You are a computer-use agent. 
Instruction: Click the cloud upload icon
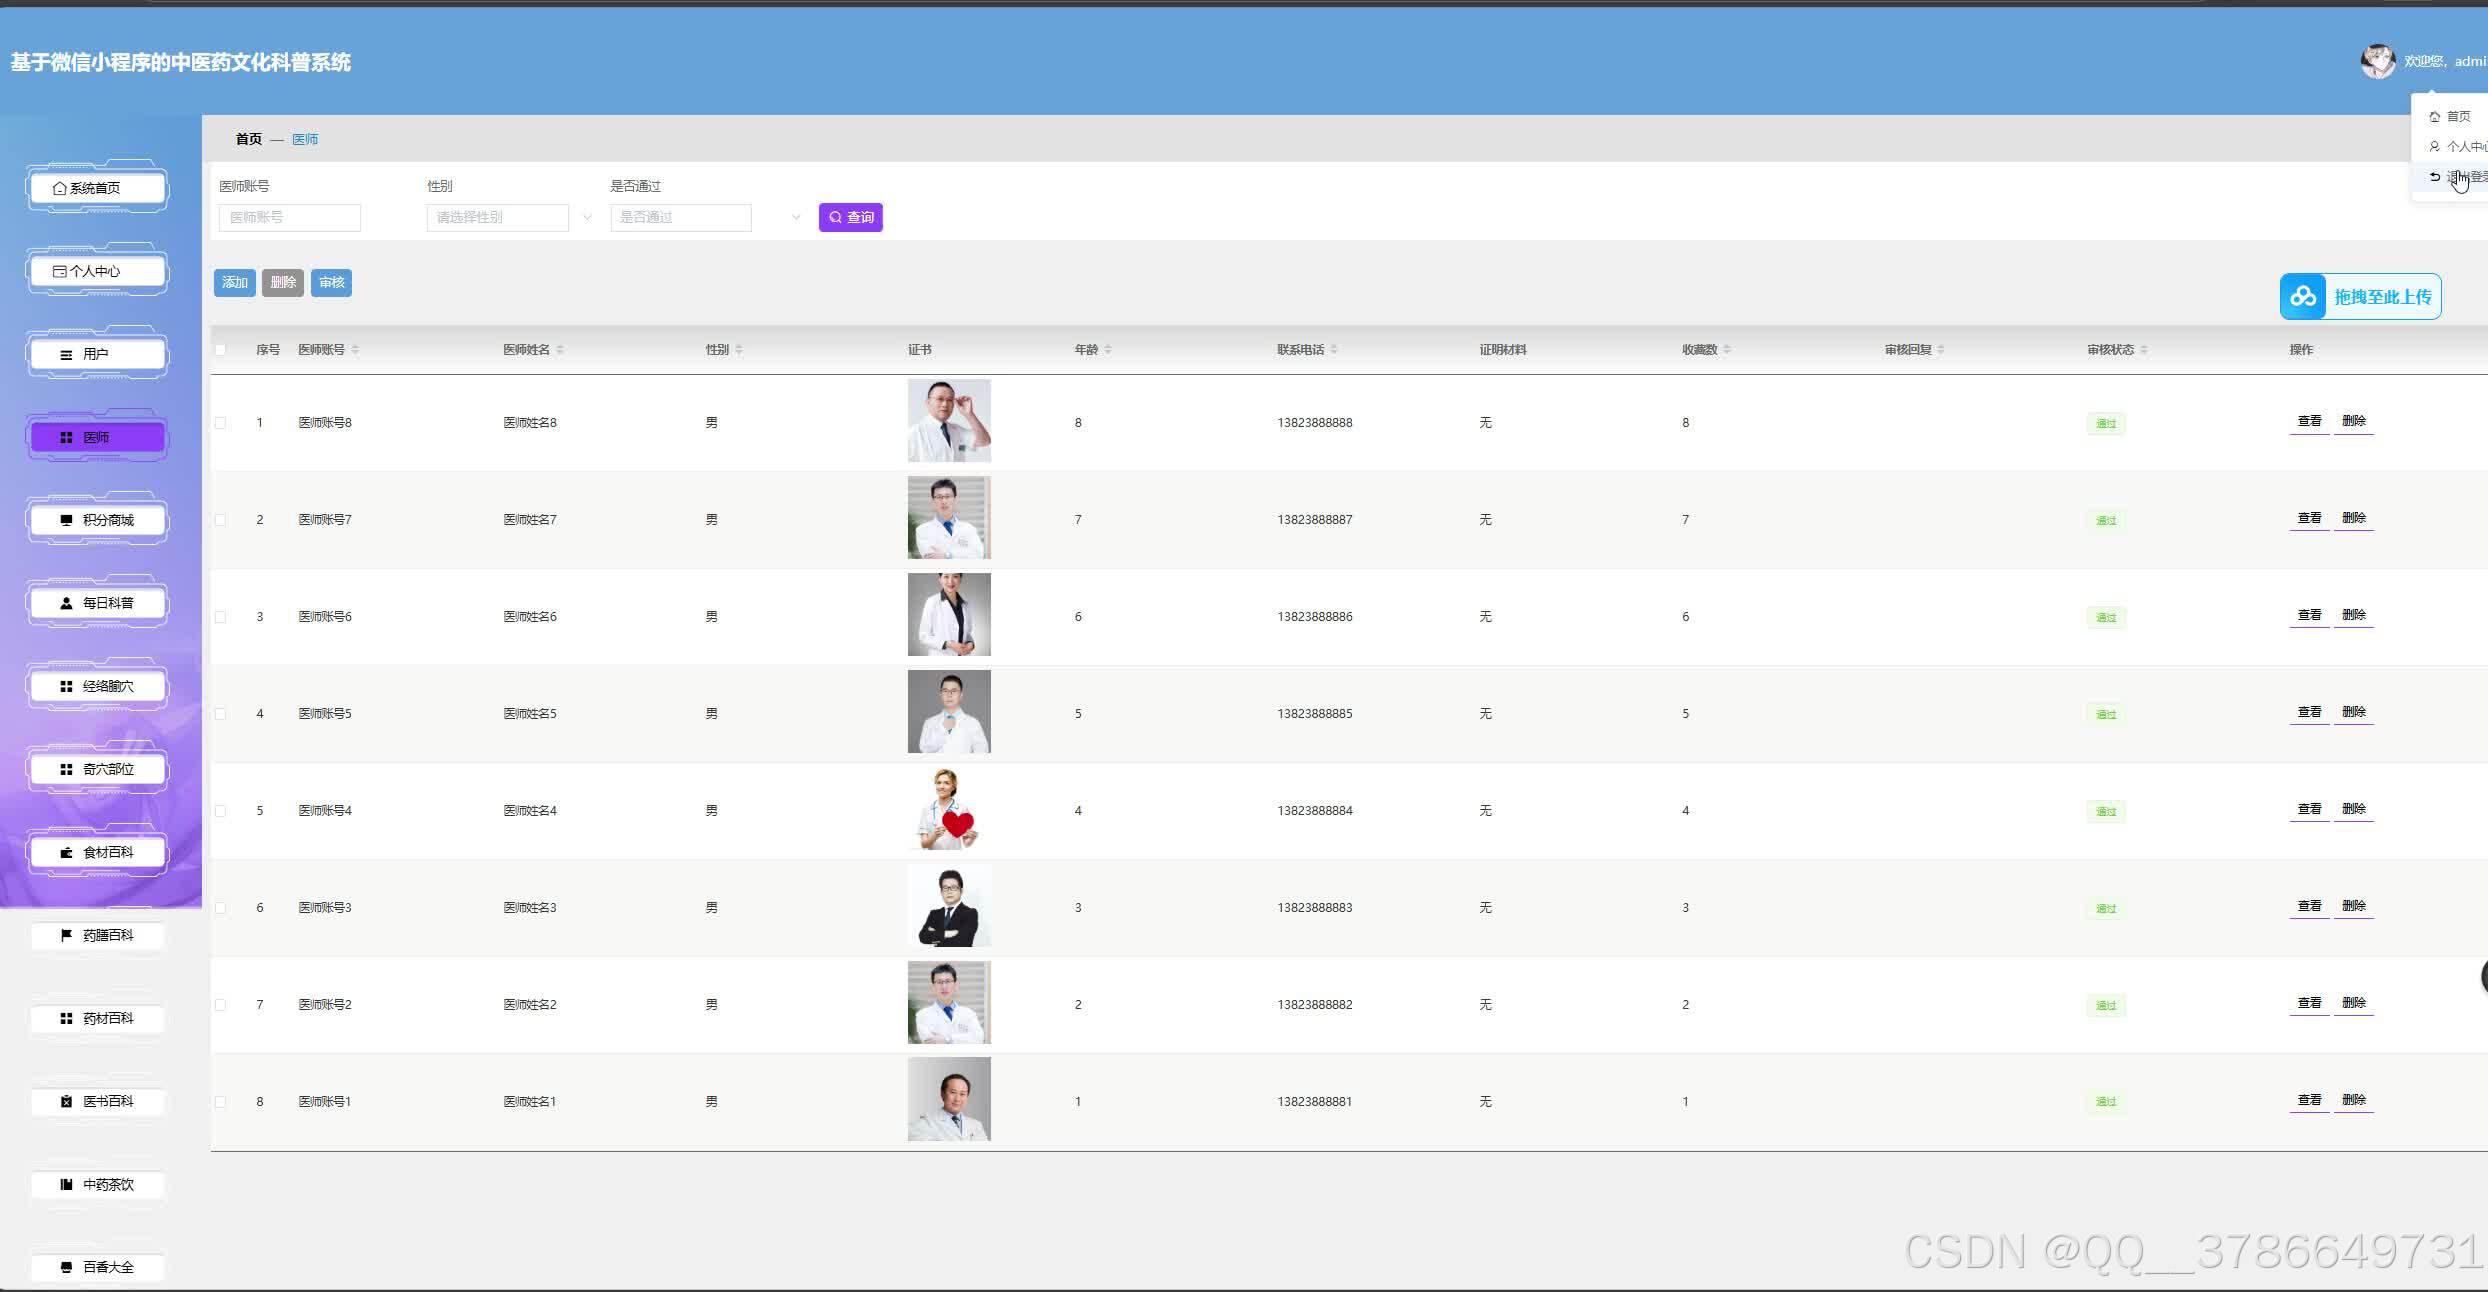pyautogui.click(x=2303, y=297)
